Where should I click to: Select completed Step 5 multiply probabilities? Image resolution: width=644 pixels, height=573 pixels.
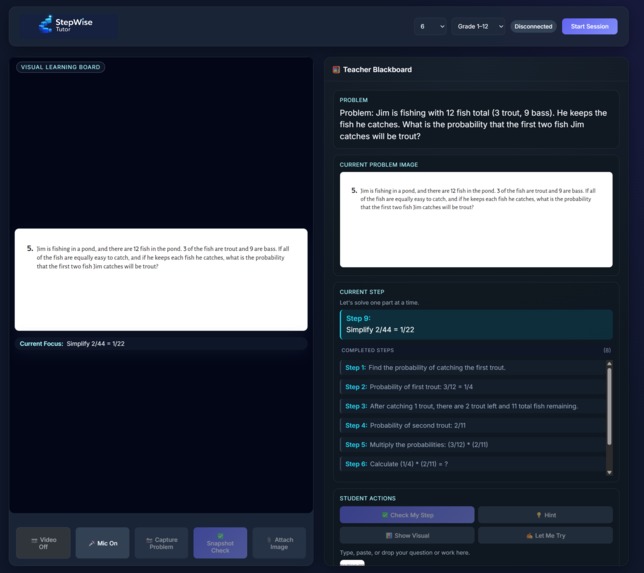pyautogui.click(x=472, y=445)
